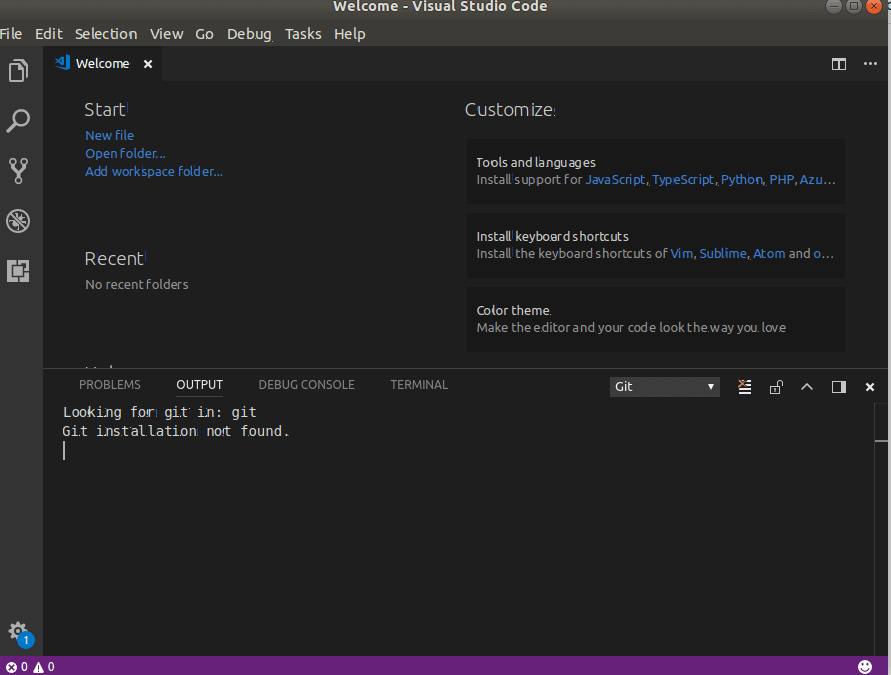Click the Add workspace folder link
Viewport: 891px width, 675px height.
tap(154, 171)
